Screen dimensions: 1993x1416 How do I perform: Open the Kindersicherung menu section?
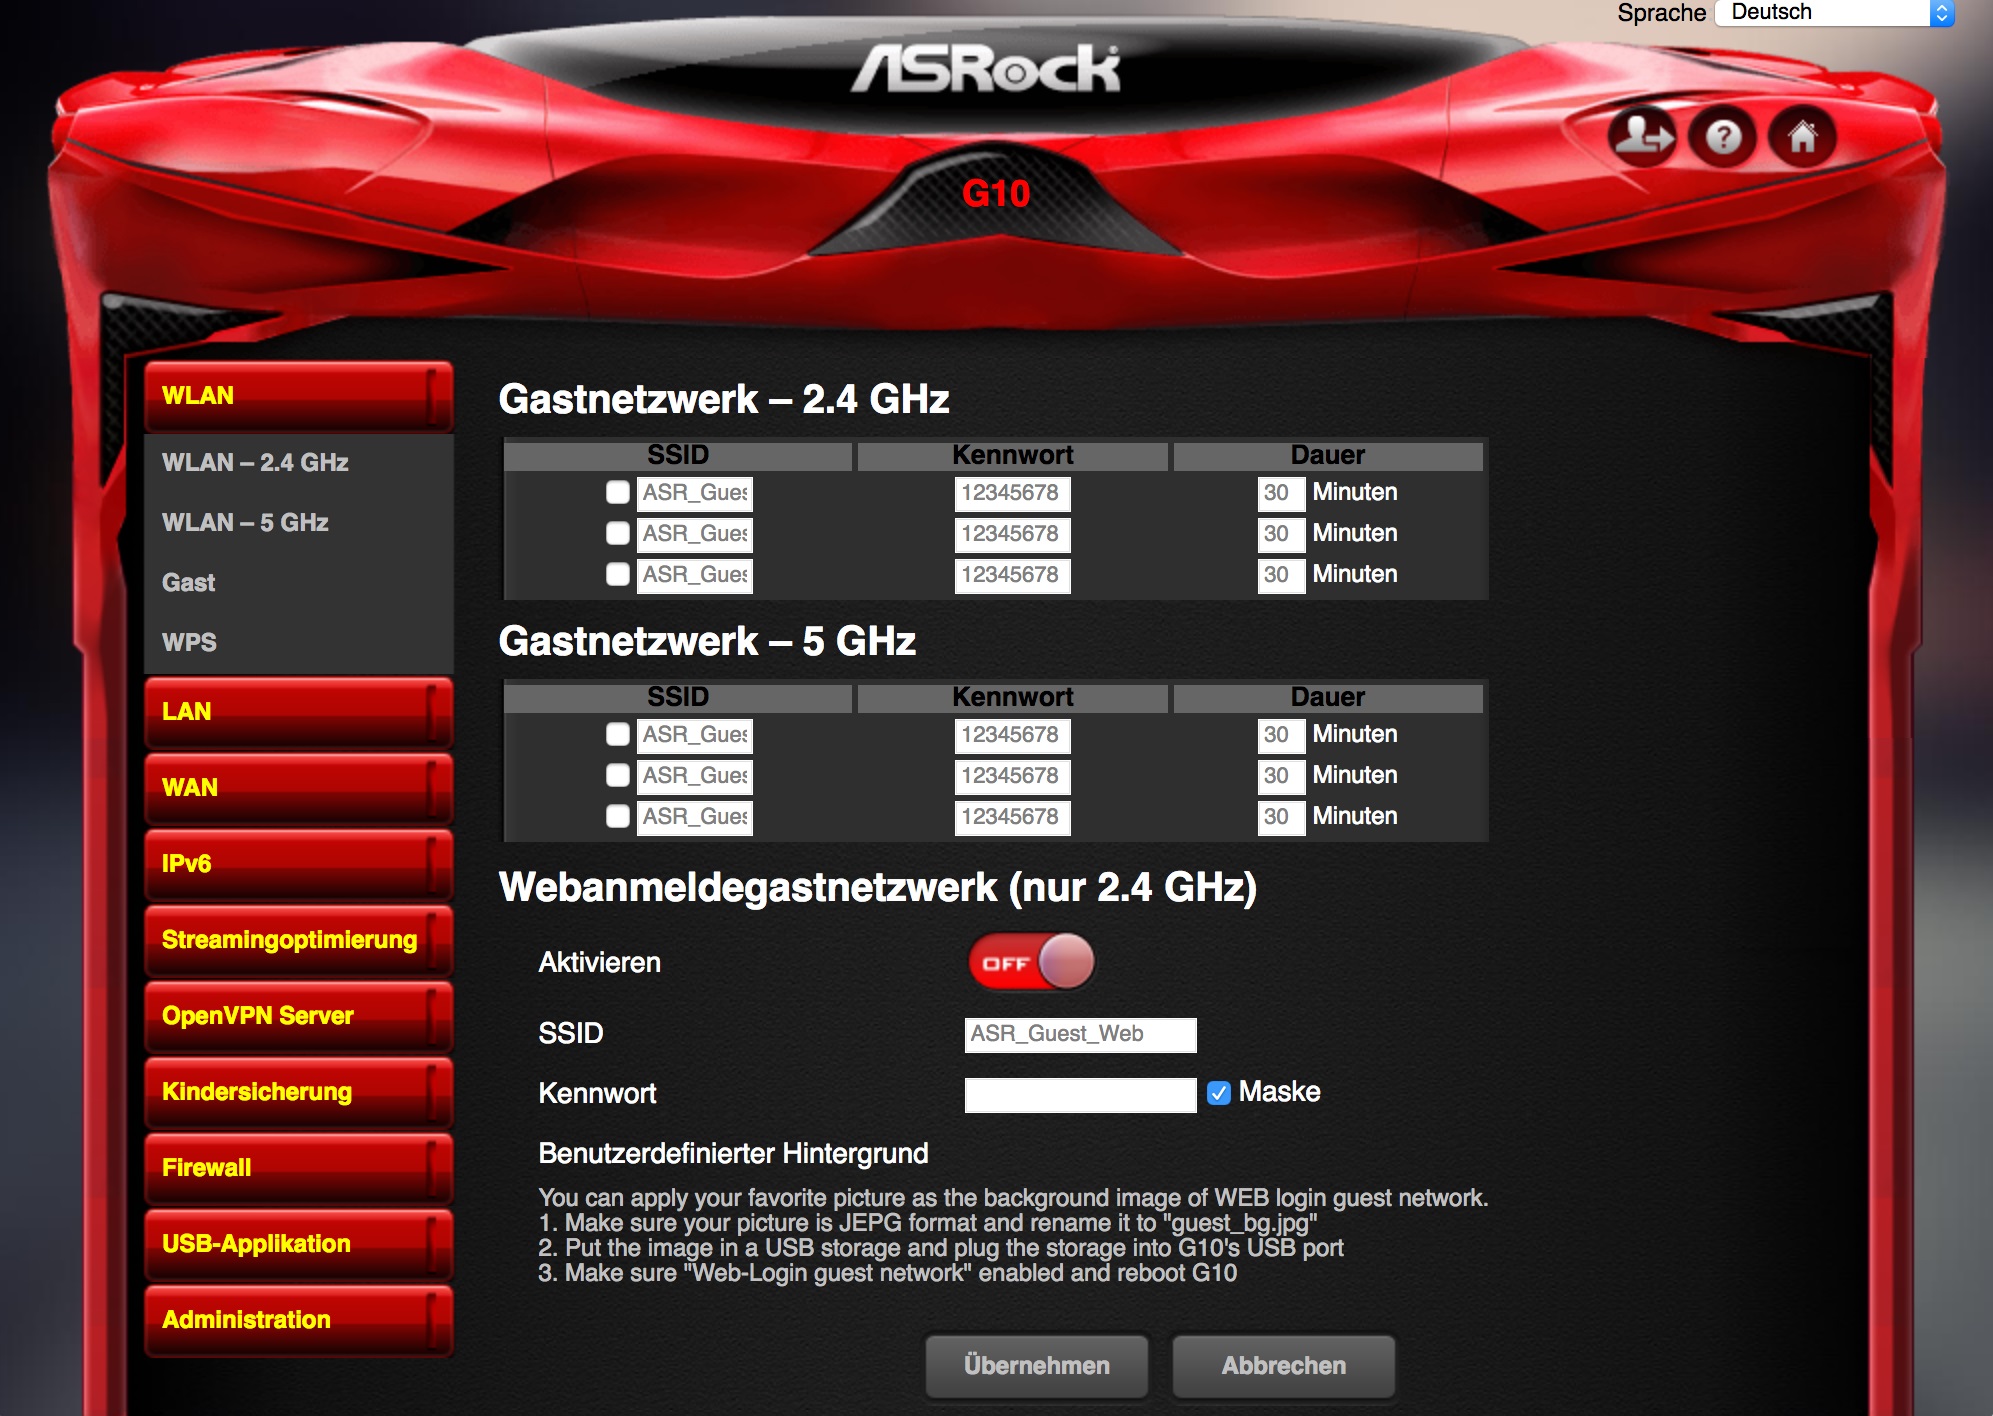(298, 1092)
